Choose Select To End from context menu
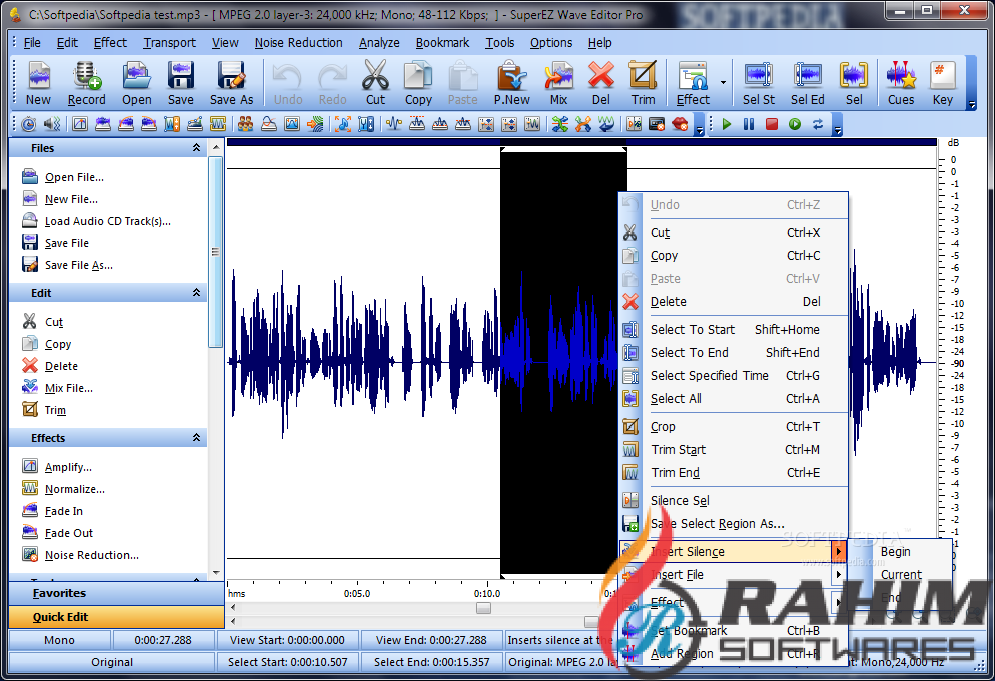The width and height of the screenshot is (995, 681). 689,352
